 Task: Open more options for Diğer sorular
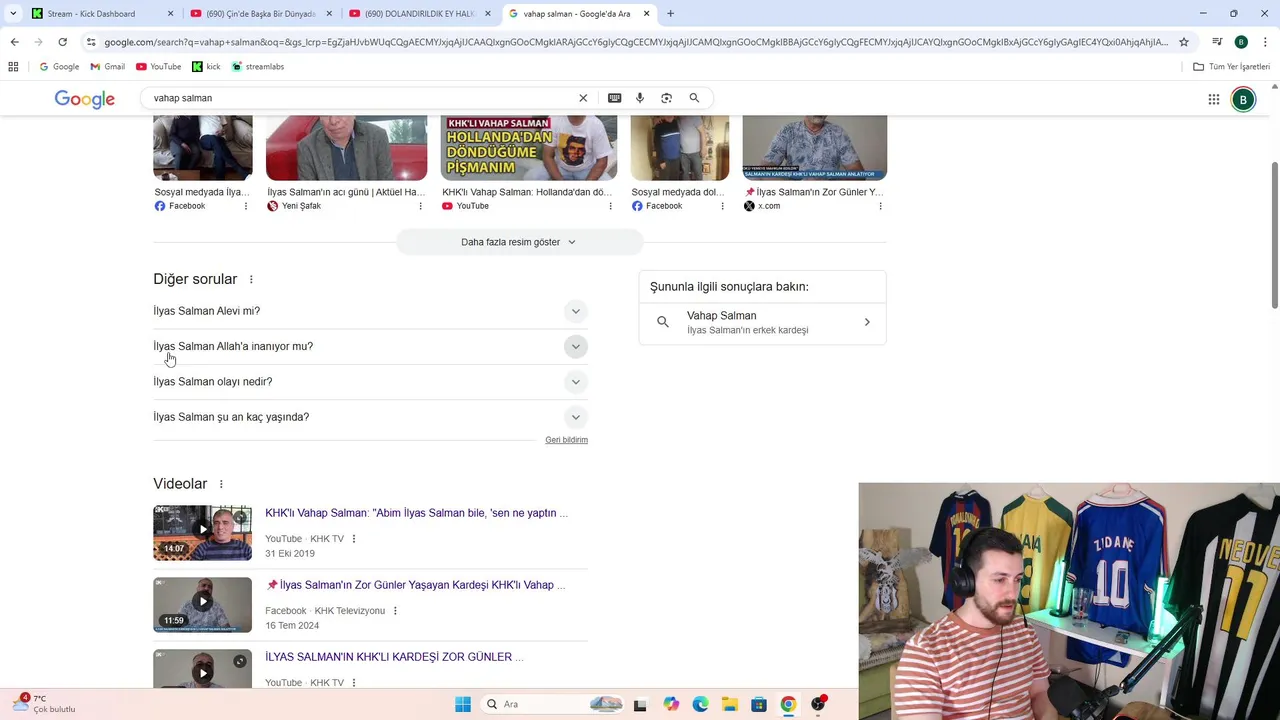click(x=251, y=280)
